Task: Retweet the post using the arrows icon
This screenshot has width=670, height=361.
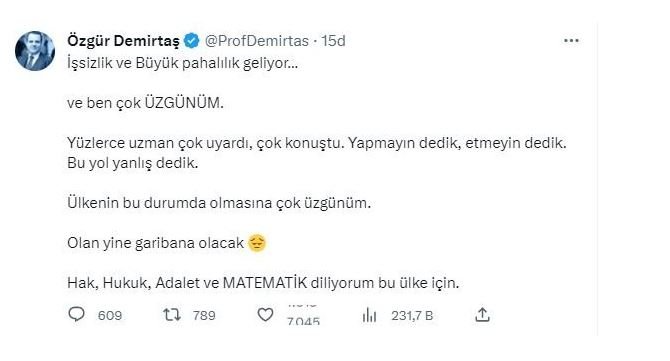Action: pos(172,315)
